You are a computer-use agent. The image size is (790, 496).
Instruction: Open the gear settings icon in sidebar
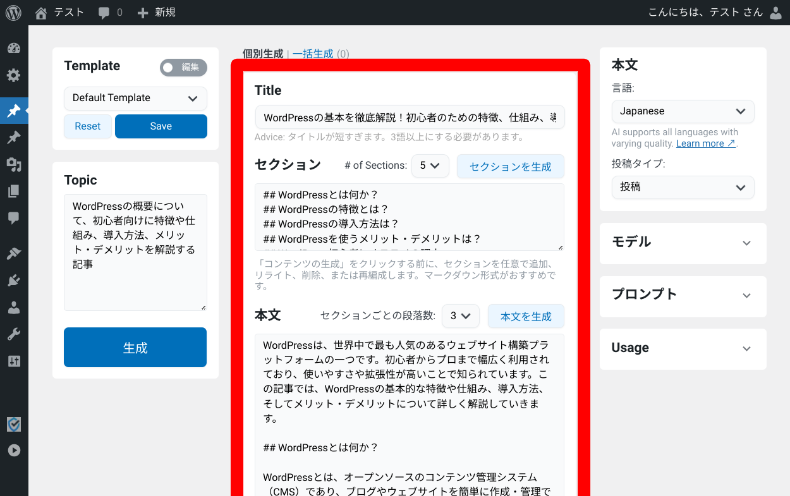[x=14, y=76]
